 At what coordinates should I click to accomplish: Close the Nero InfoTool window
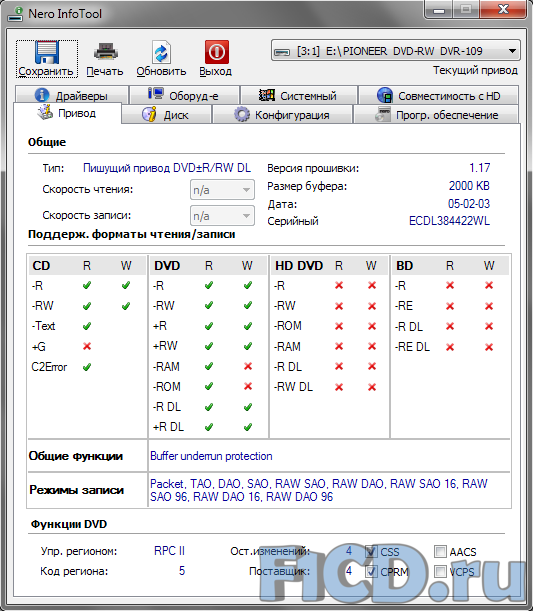[503, 9]
